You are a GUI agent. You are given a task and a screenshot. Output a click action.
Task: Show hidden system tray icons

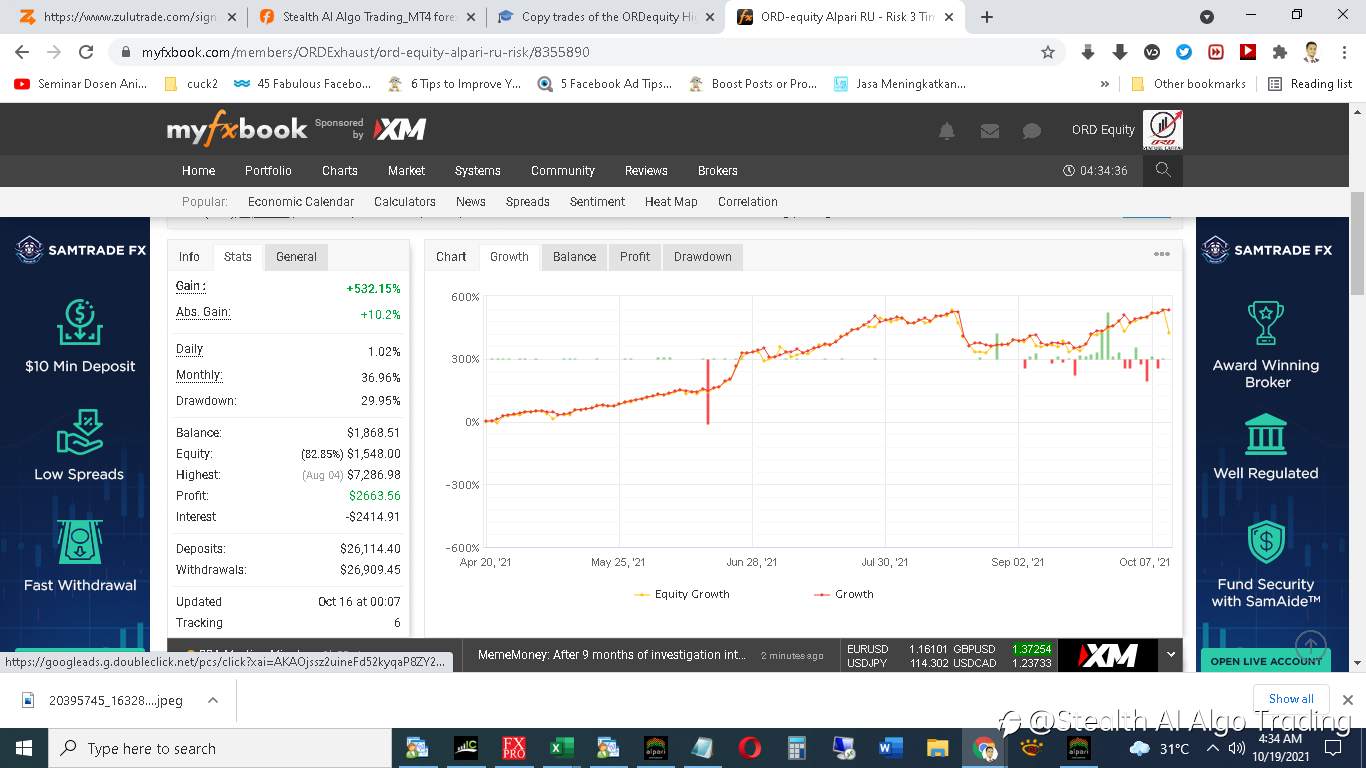pos(1213,748)
